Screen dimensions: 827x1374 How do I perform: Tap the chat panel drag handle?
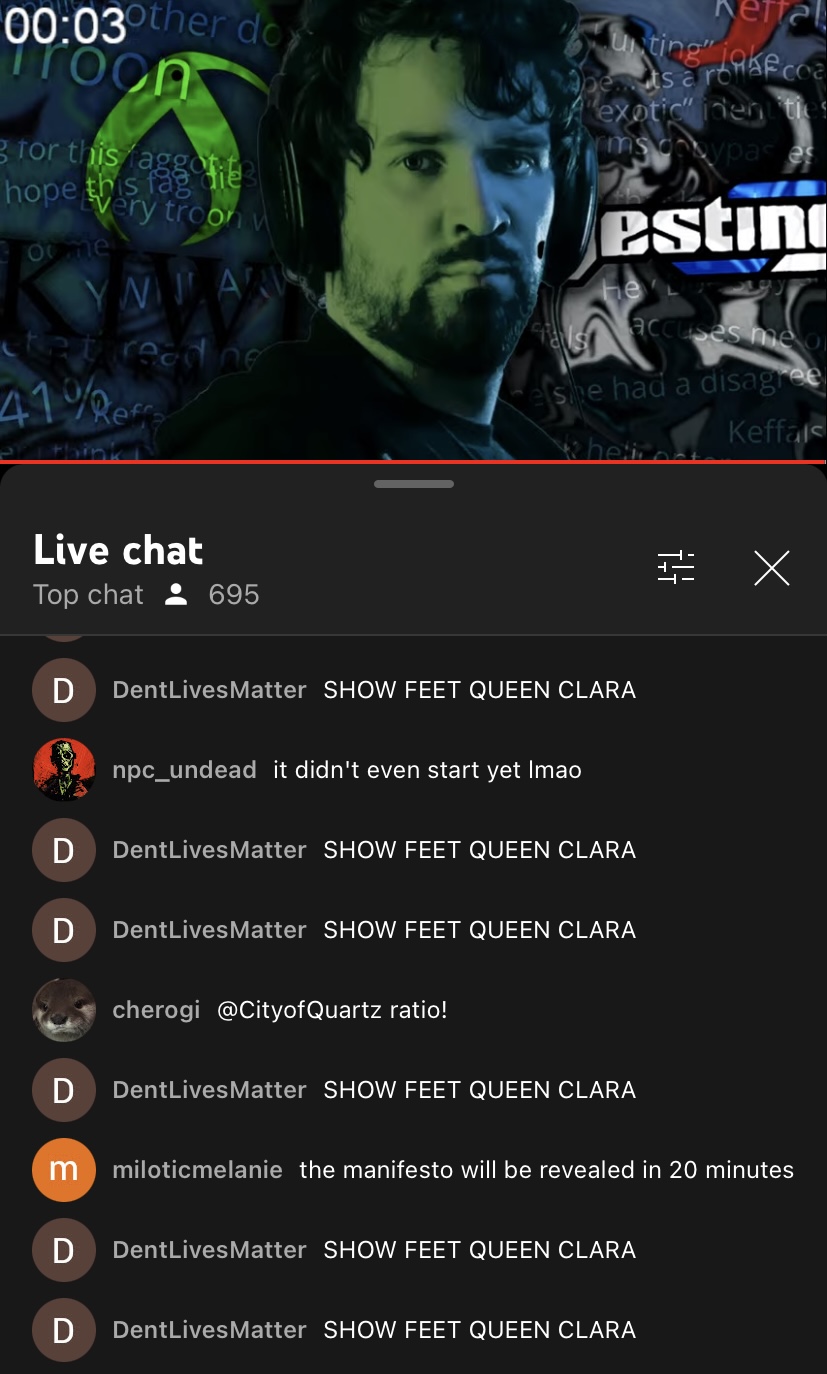[x=413, y=484]
